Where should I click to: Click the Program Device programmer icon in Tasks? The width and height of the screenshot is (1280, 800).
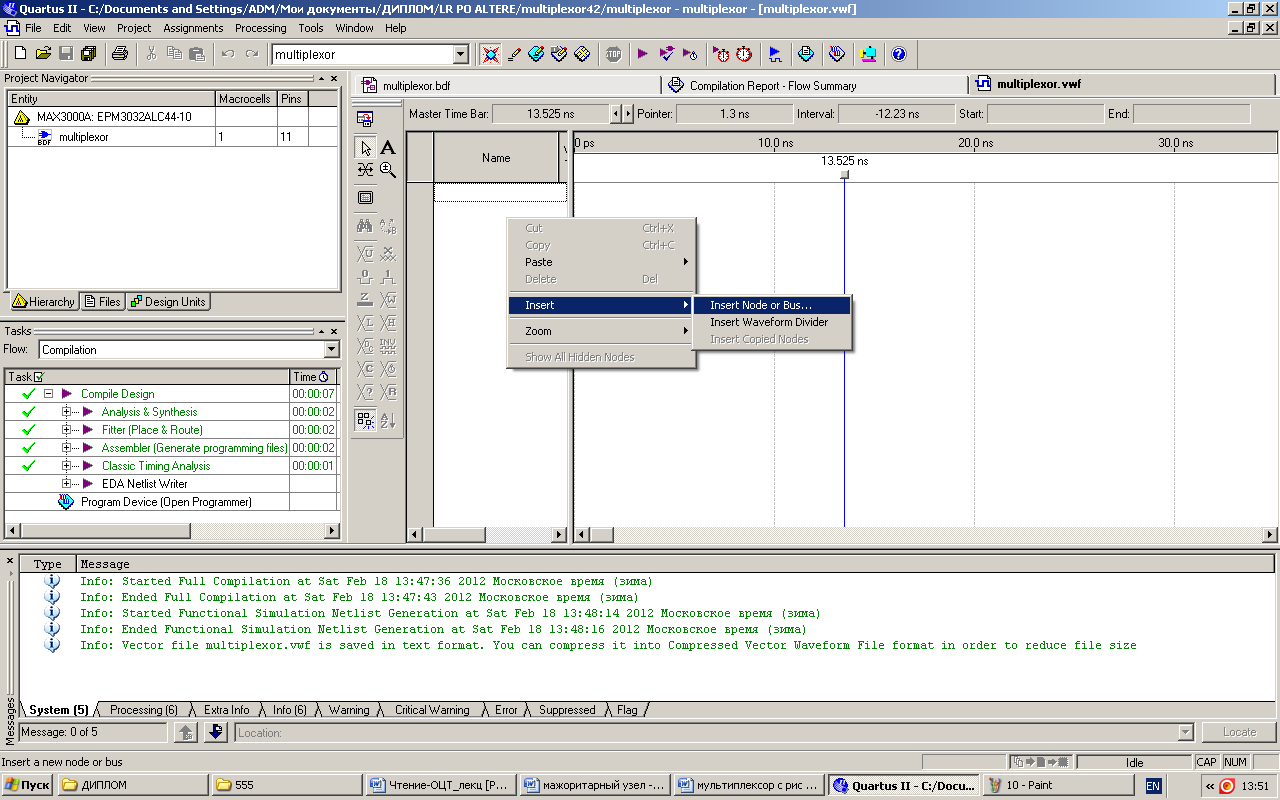pos(66,502)
